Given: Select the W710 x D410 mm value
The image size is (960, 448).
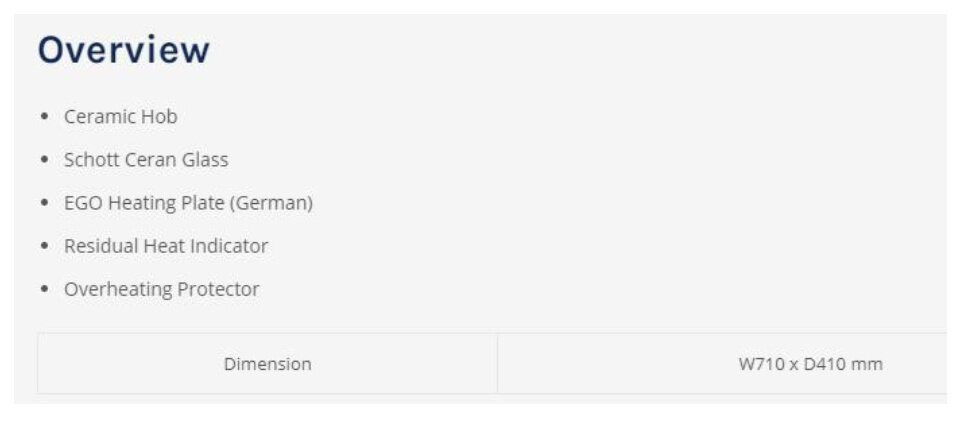Looking at the screenshot, I should click(x=811, y=364).
